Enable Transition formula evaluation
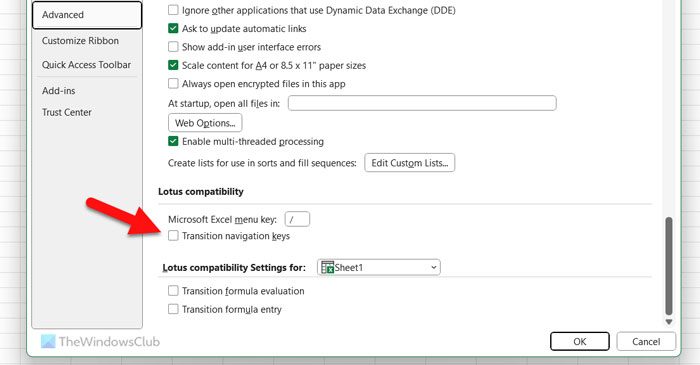Image resolution: width=700 pixels, height=365 pixels. pos(173,291)
